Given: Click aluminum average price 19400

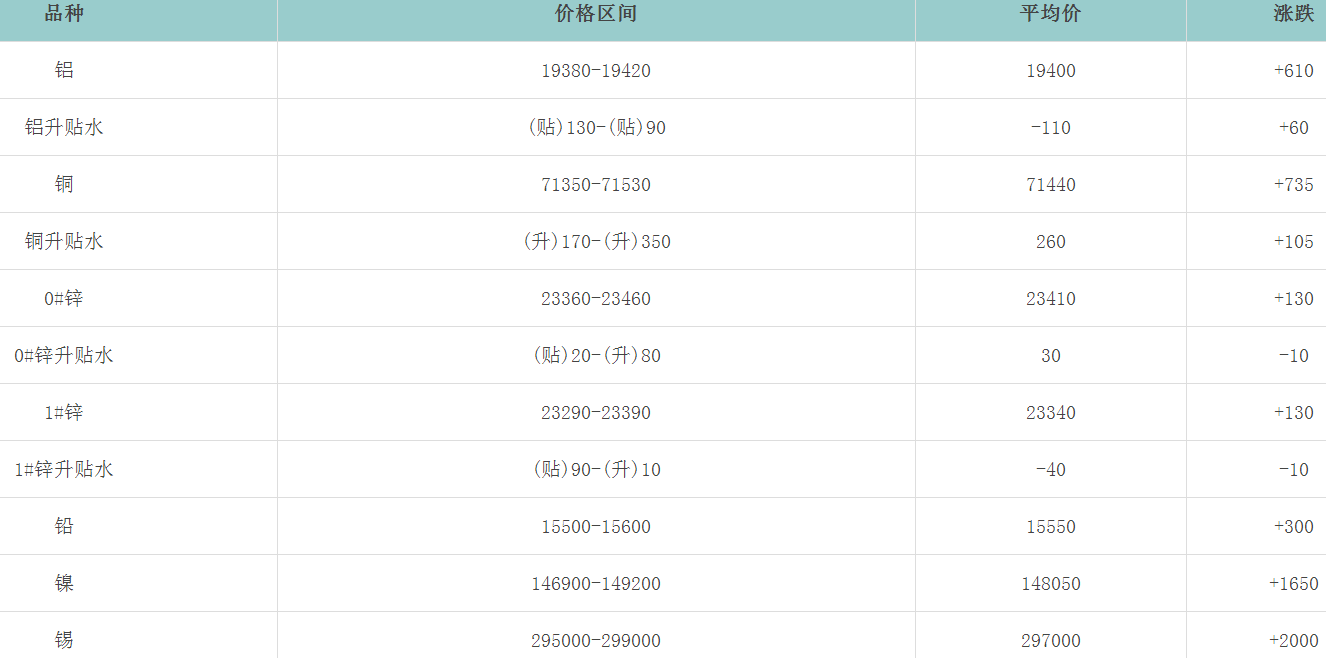Looking at the screenshot, I should point(1050,71).
